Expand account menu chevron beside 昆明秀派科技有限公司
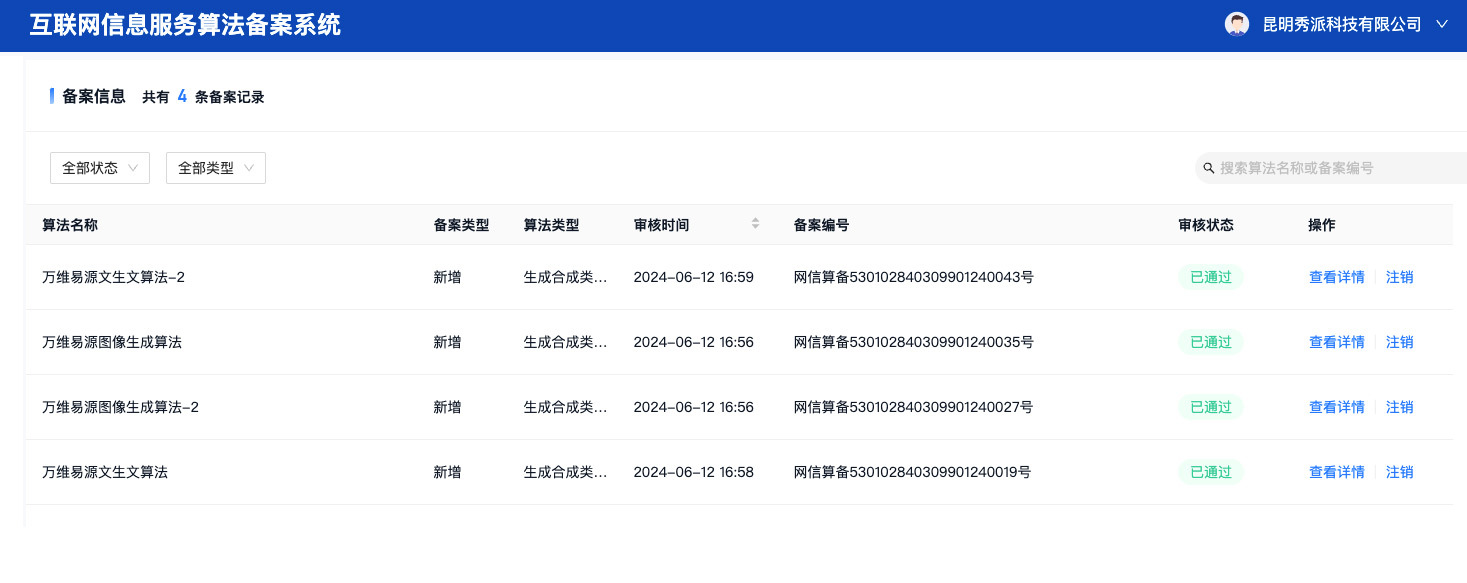 pyautogui.click(x=1442, y=25)
